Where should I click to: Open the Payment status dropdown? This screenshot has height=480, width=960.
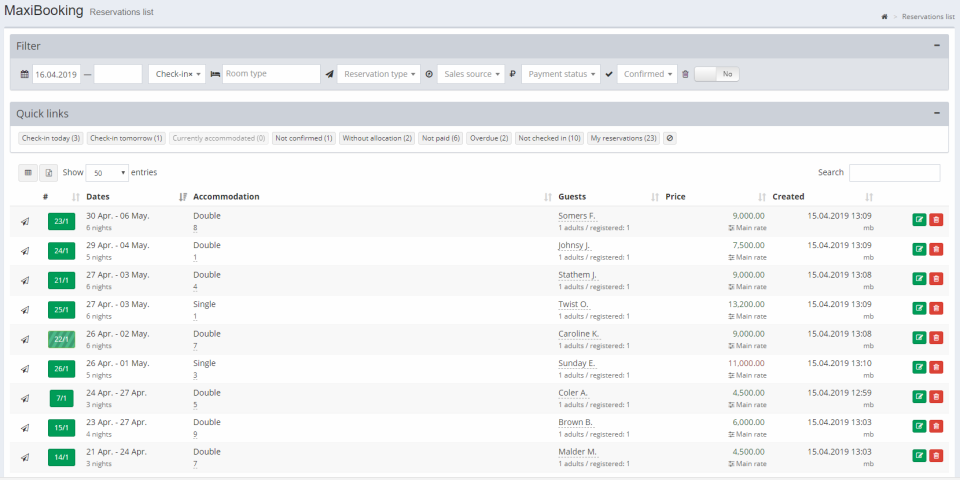click(561, 74)
